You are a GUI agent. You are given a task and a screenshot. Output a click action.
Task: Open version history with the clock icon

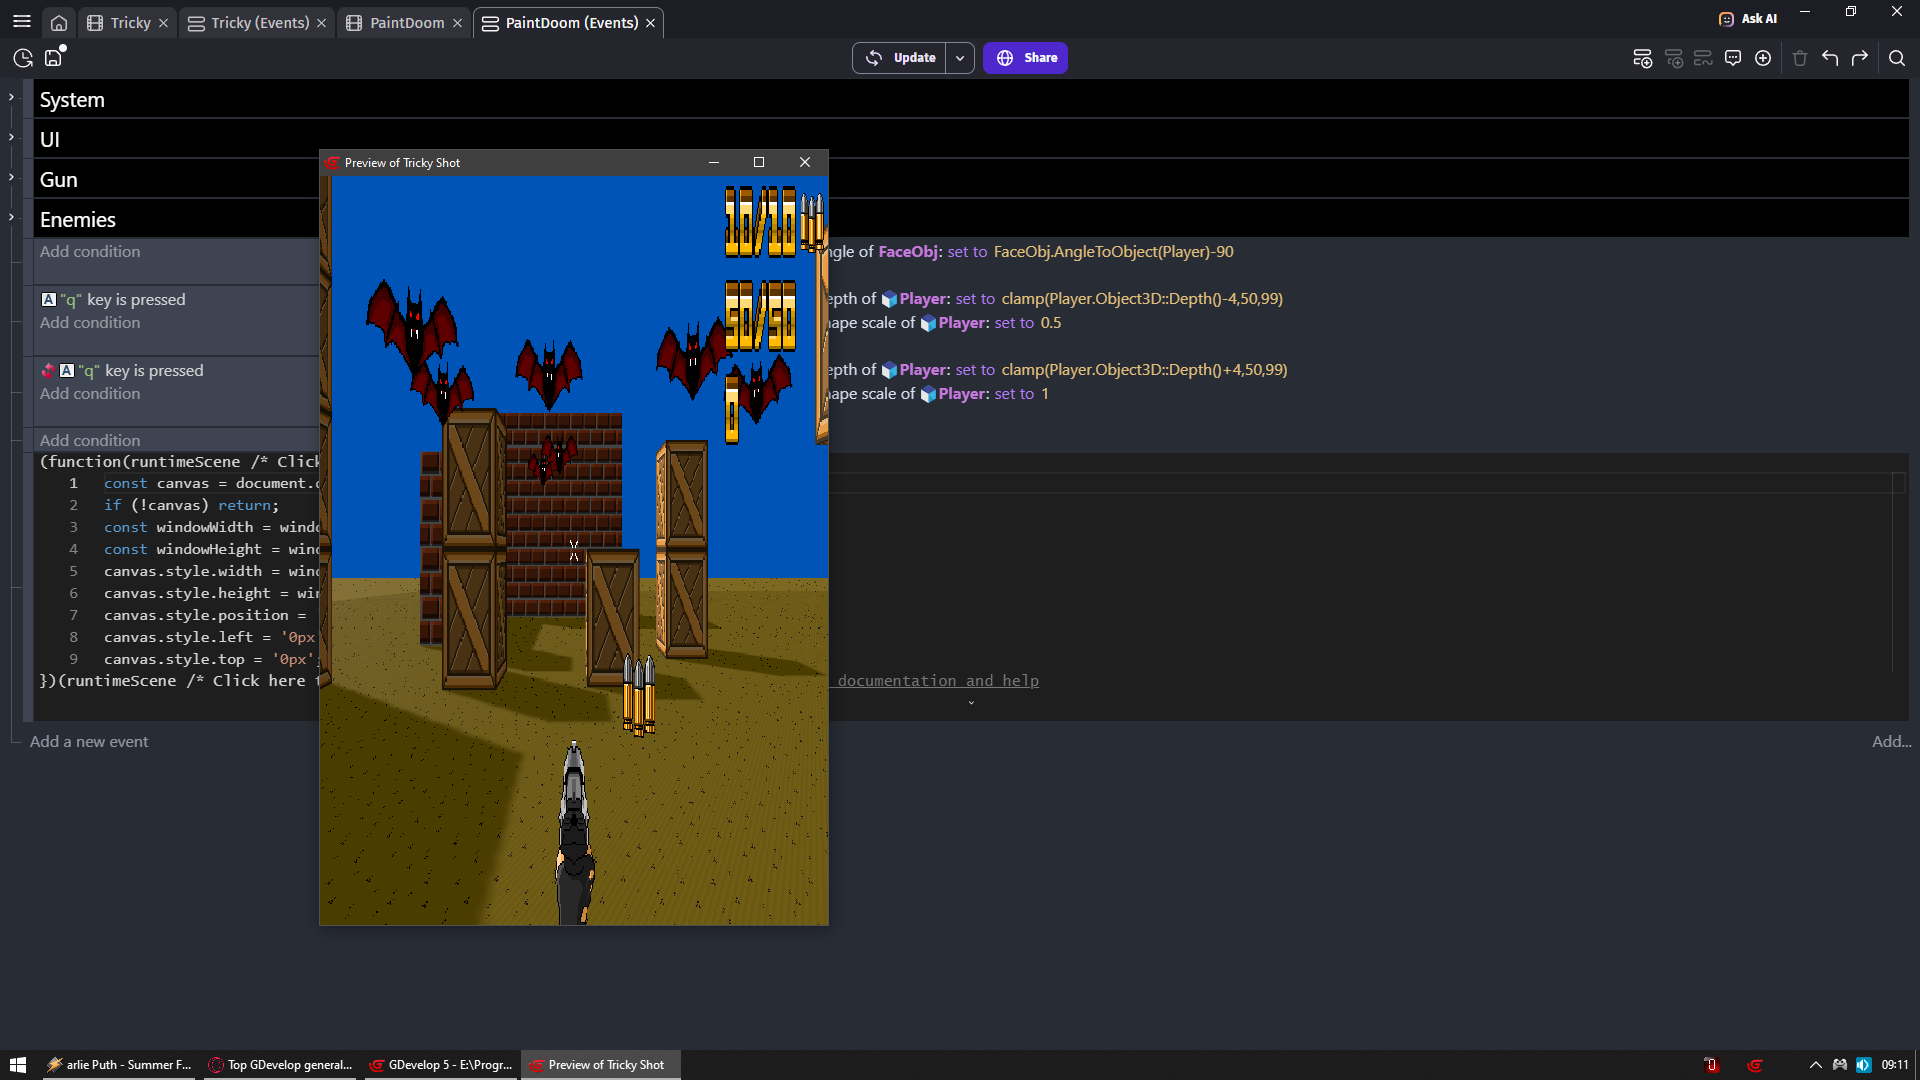point(21,58)
